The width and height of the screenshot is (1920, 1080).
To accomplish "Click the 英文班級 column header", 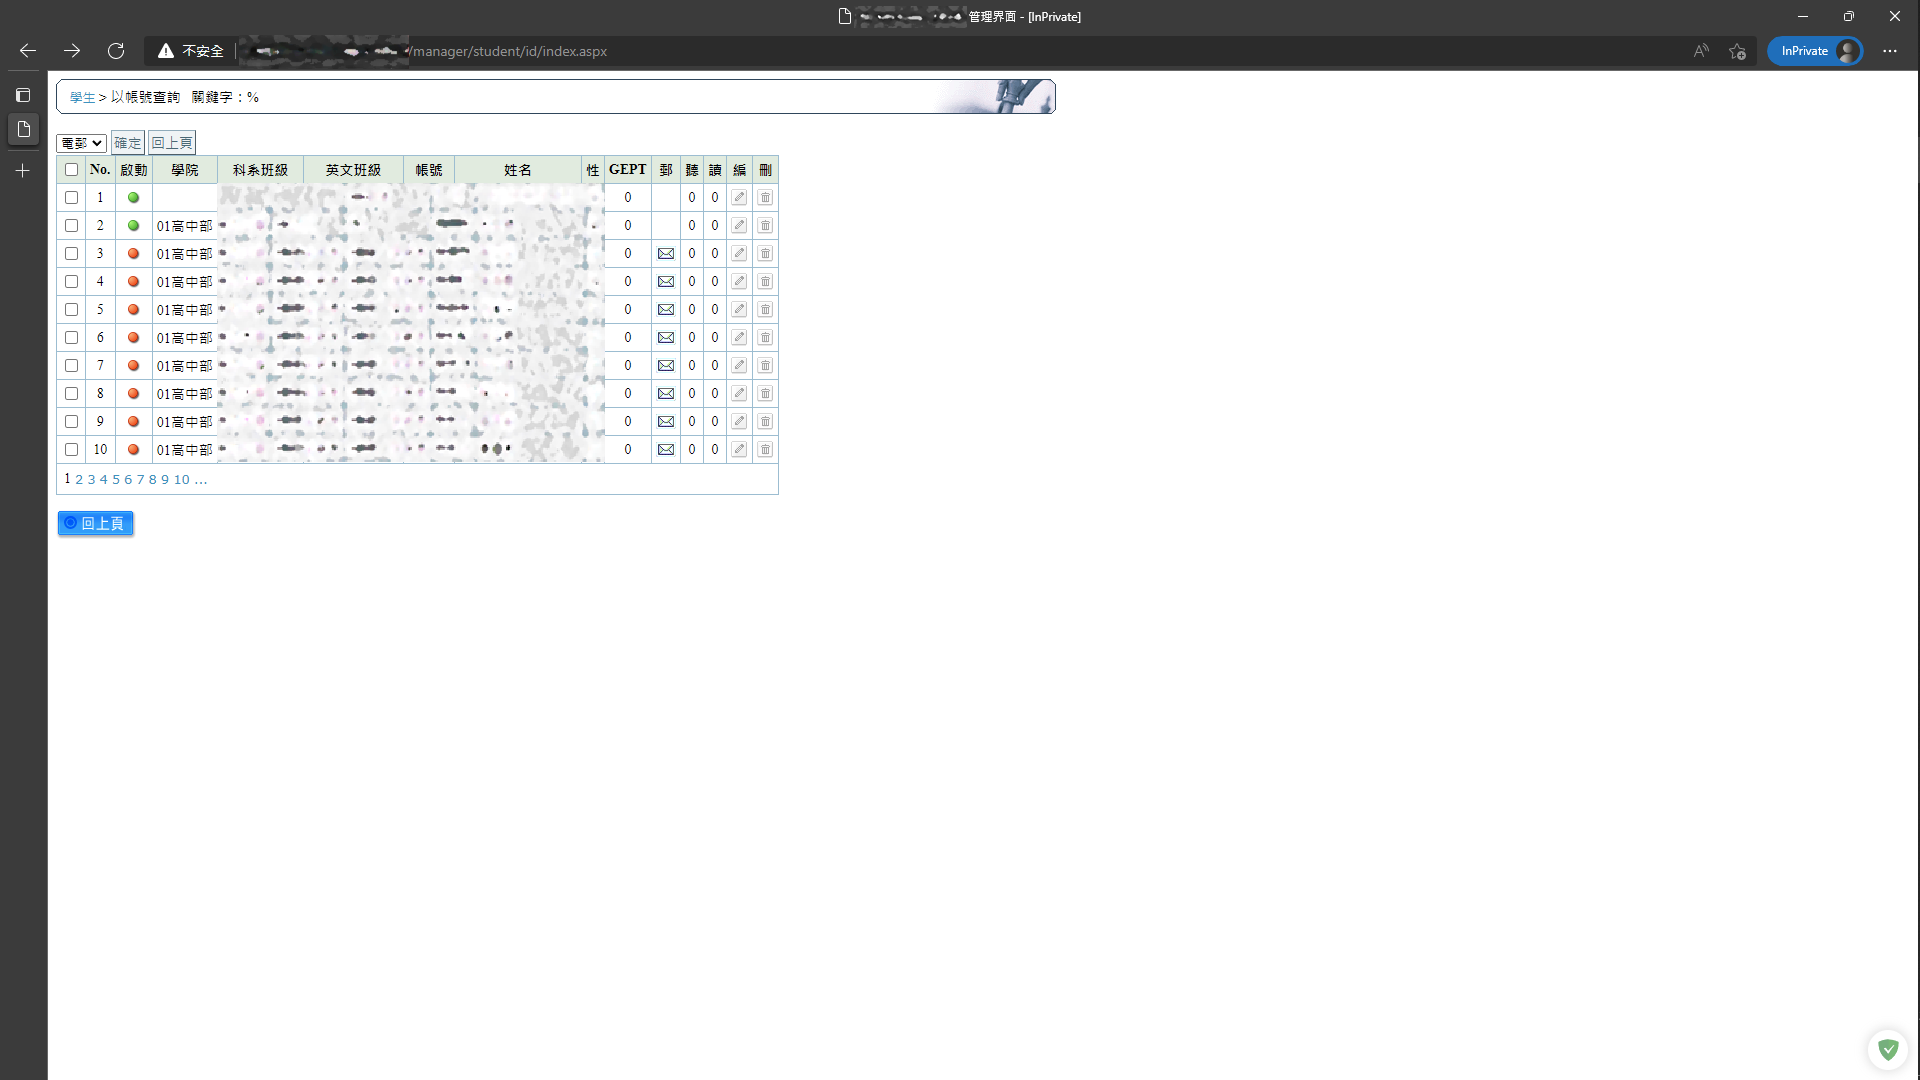I will pos(353,170).
